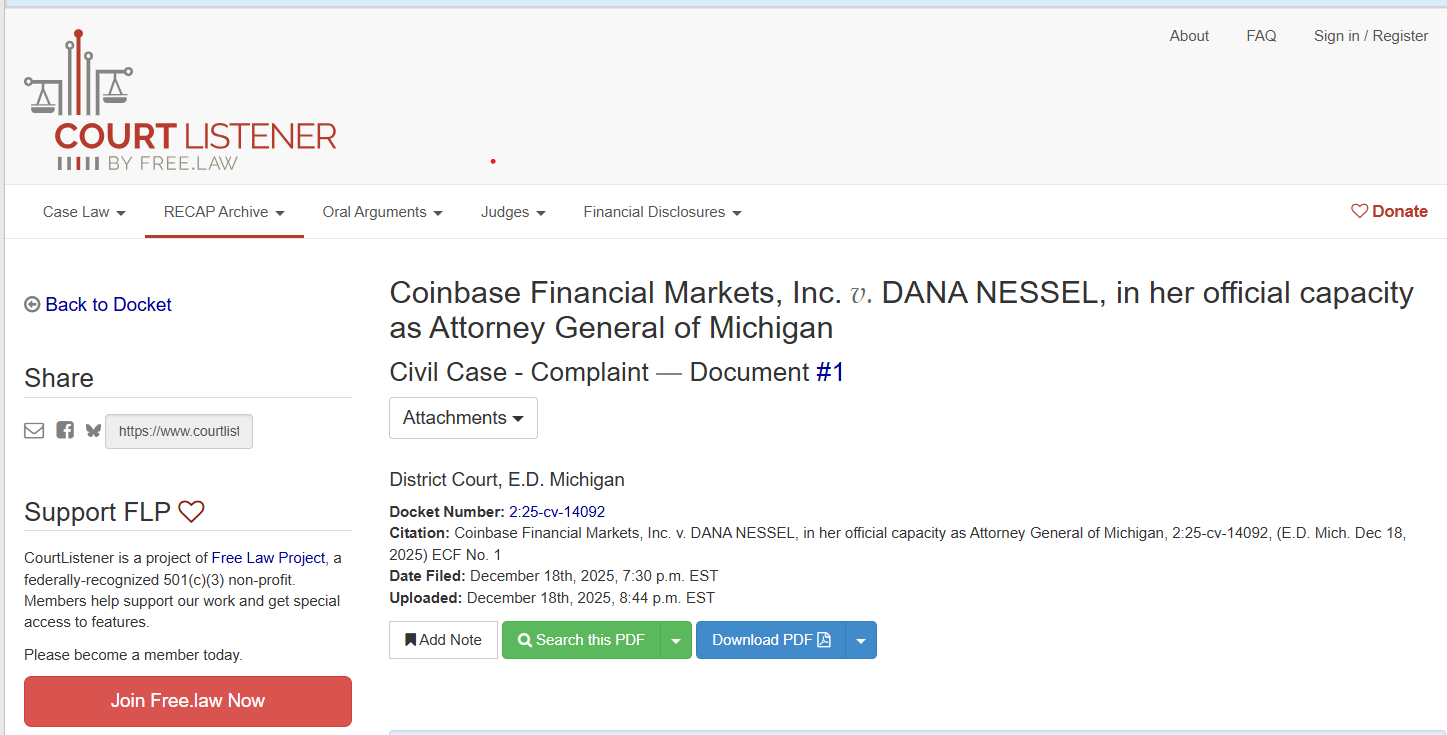
Task: Open the Attachments dropdown
Action: 463,417
